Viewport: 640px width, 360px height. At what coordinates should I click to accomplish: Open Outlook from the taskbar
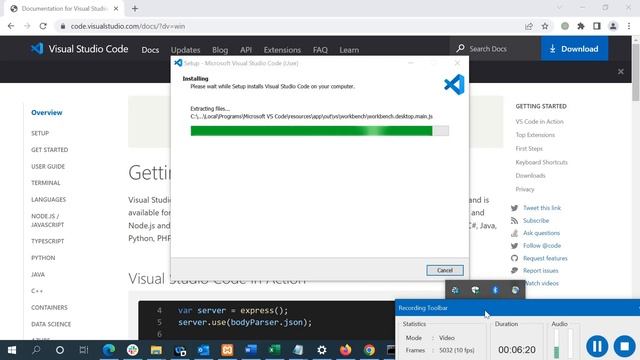pos(203,350)
